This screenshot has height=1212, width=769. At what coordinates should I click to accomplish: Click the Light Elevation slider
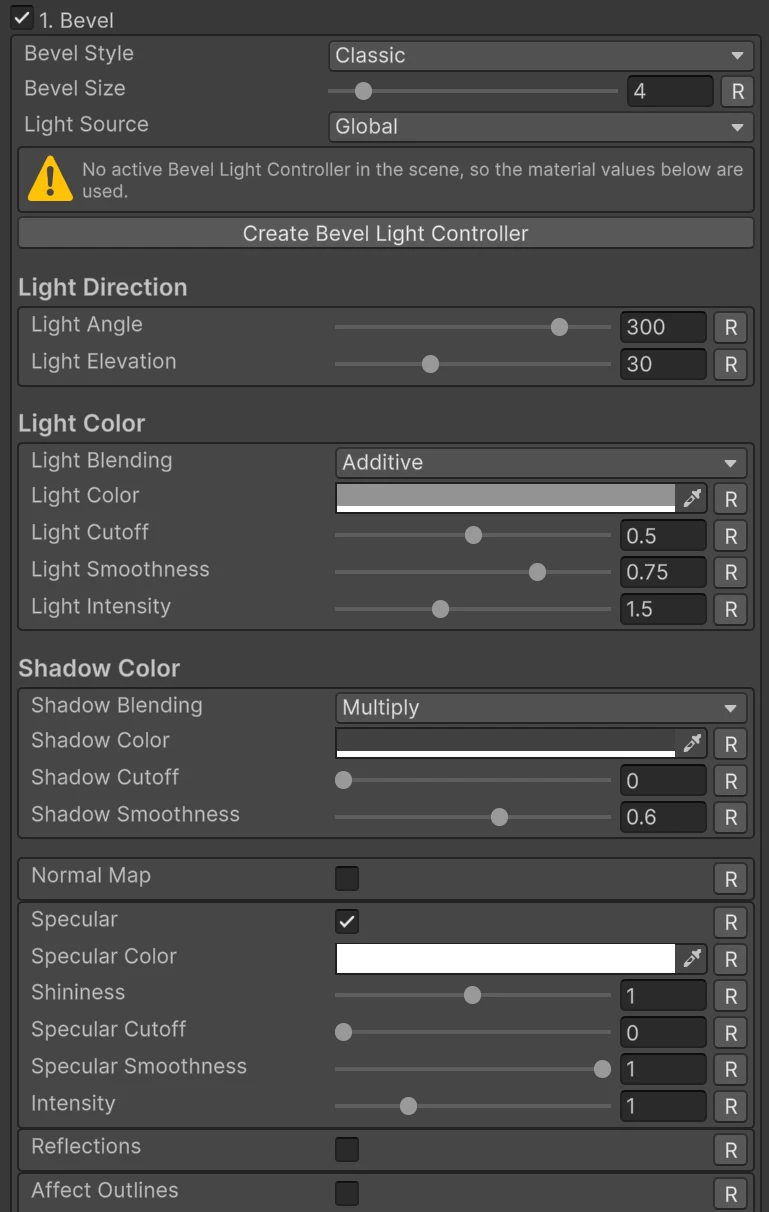(x=473, y=364)
